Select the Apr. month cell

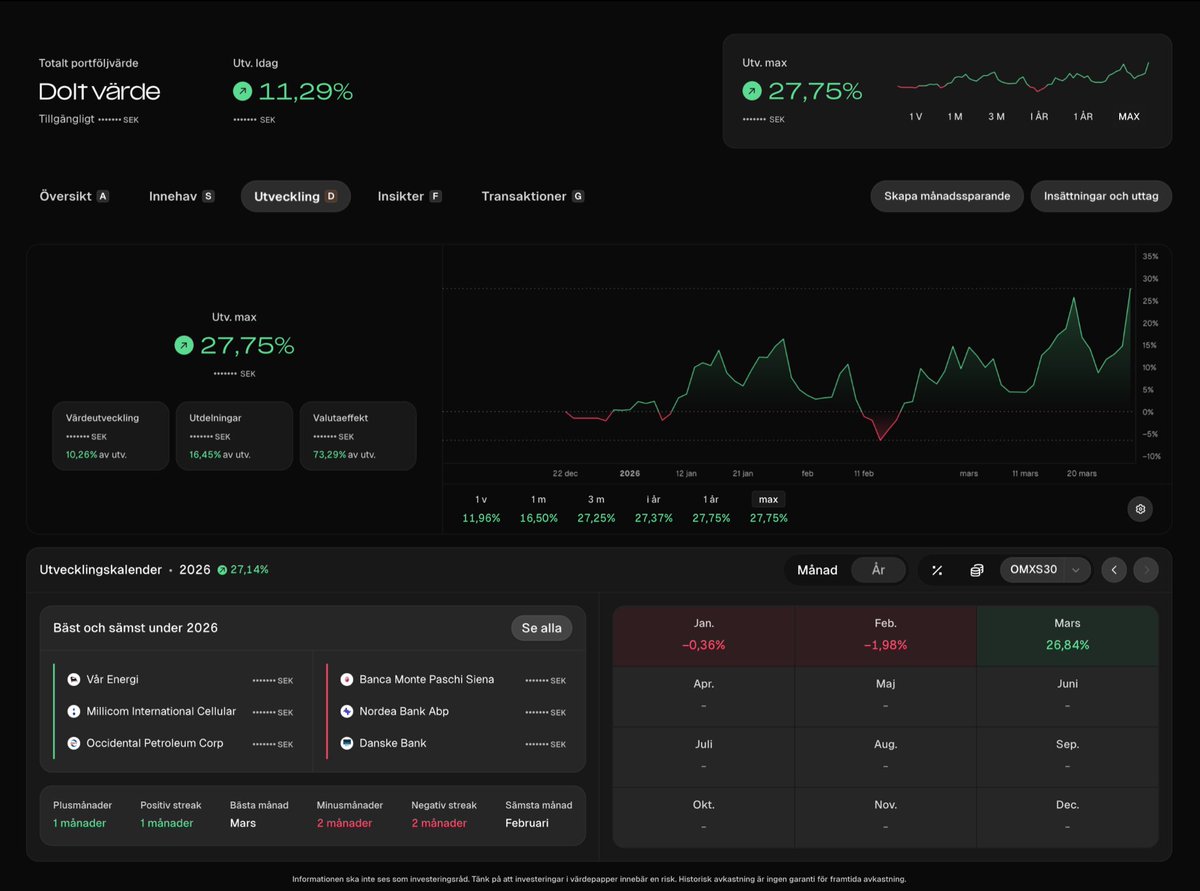tap(703, 695)
